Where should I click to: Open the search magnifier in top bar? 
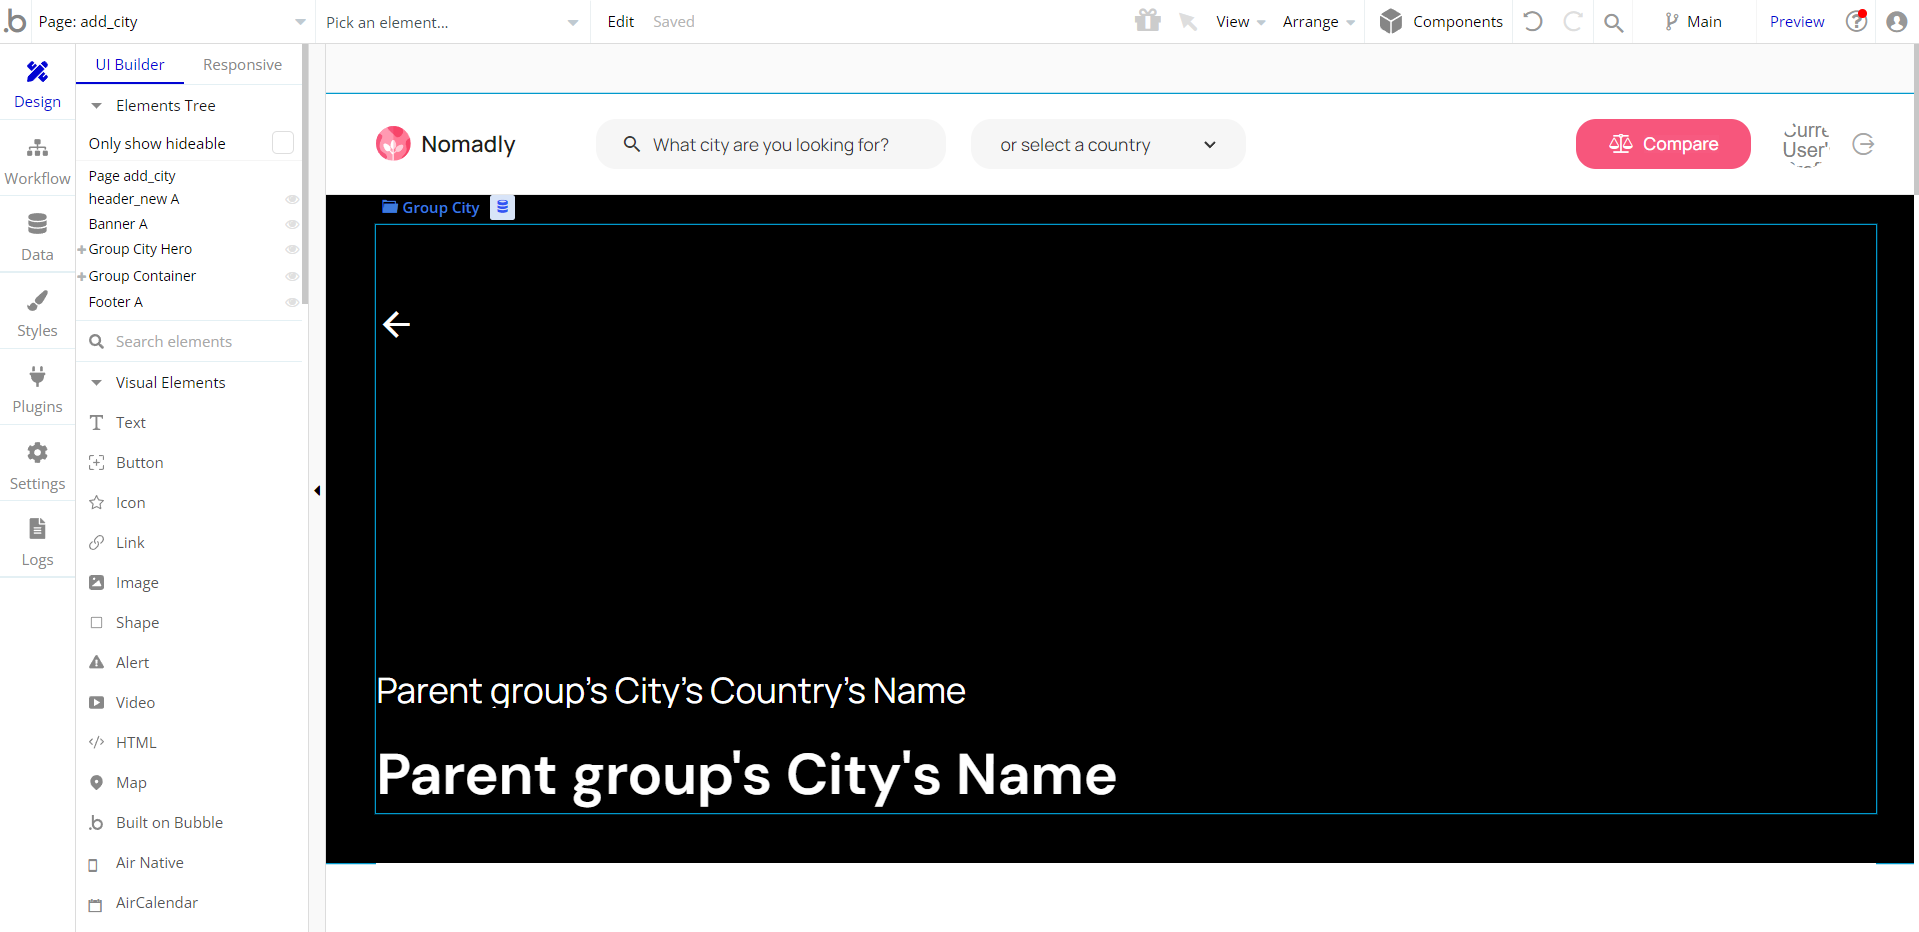pyautogui.click(x=1613, y=22)
